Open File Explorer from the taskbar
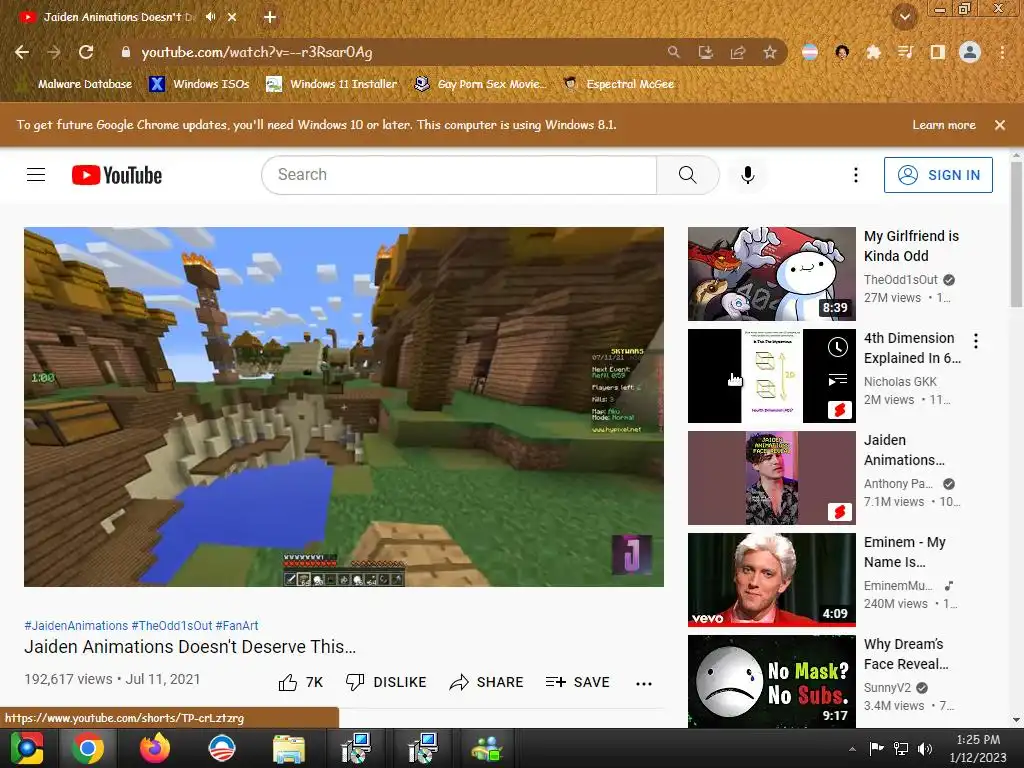 289,748
